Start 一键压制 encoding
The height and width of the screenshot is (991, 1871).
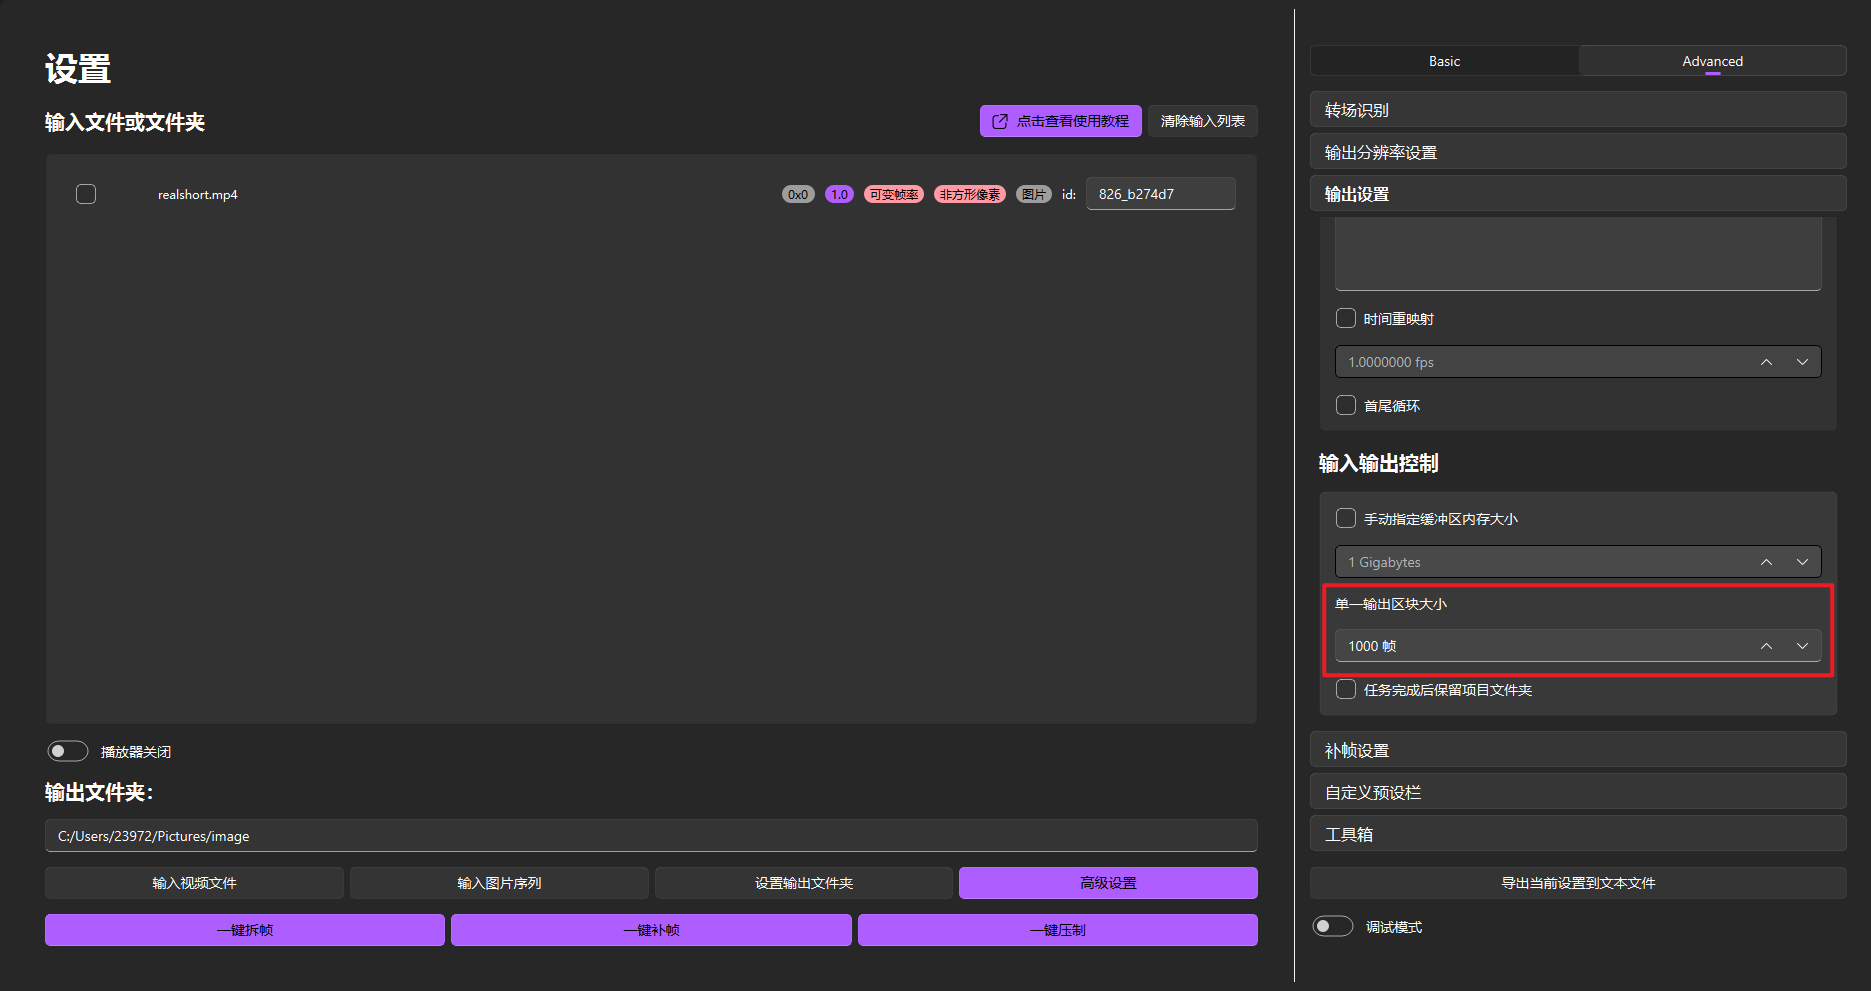click(x=1057, y=930)
